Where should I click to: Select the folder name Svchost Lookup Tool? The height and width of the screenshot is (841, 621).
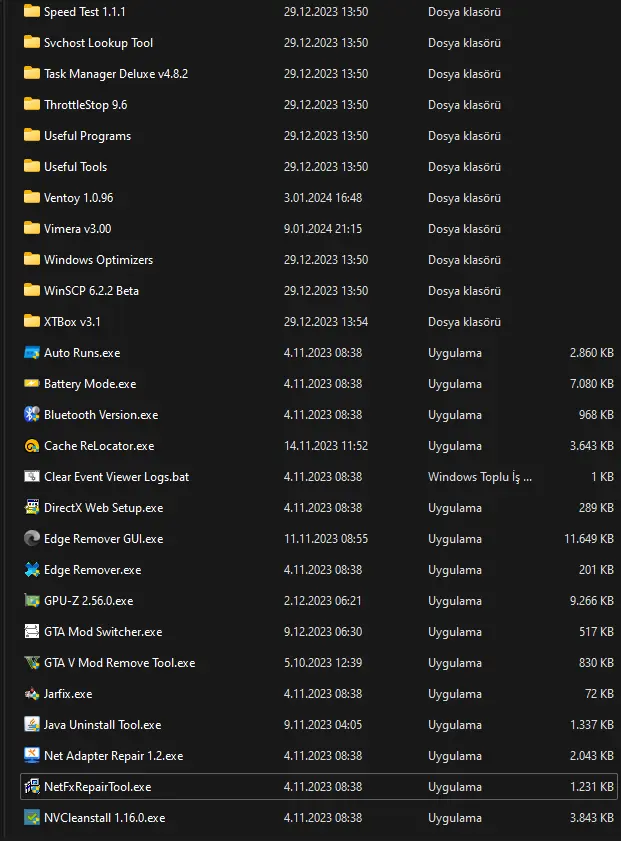click(98, 43)
